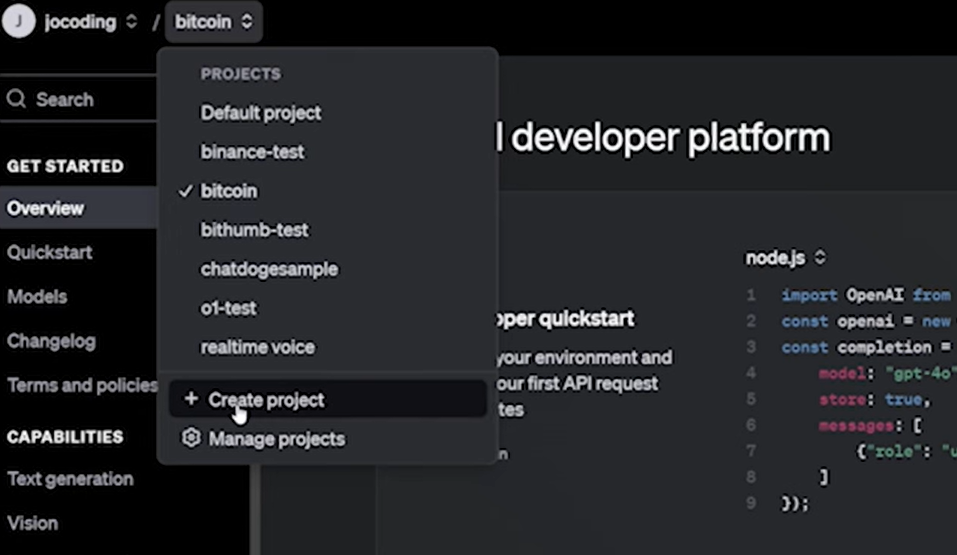
Task: Open the Vision capability page
Action: (x=32, y=523)
